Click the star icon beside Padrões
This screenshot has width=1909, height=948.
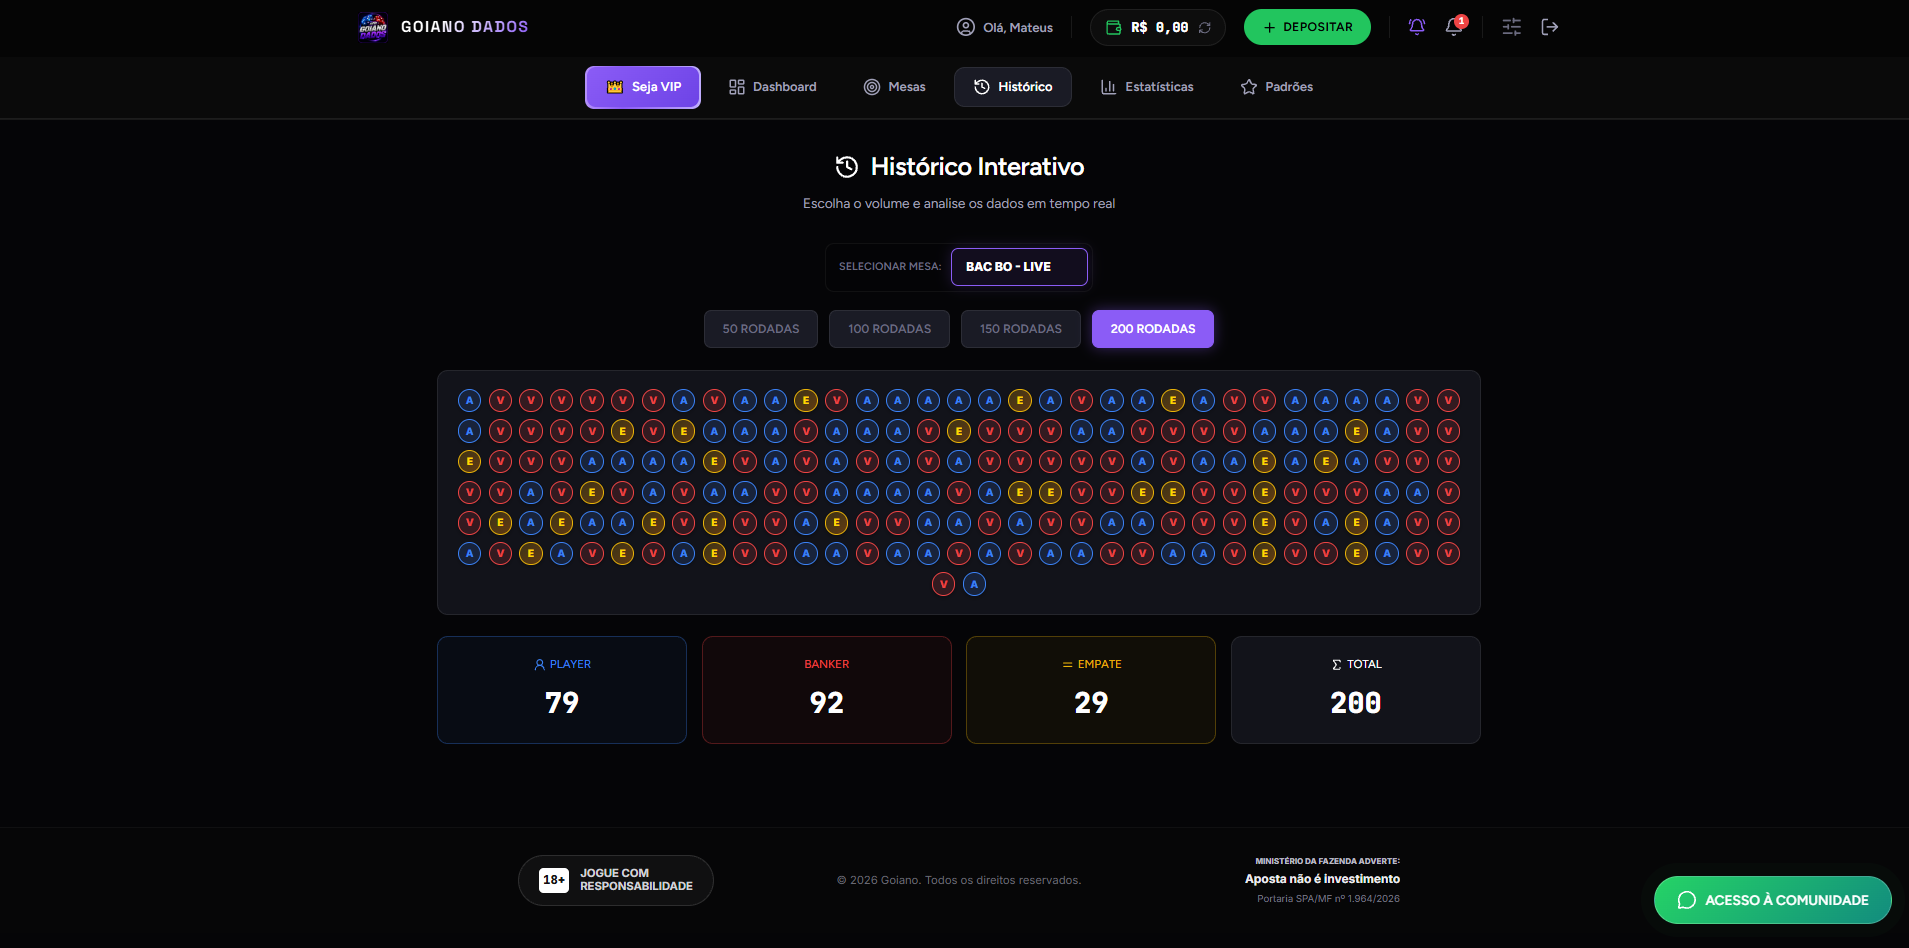(x=1249, y=87)
